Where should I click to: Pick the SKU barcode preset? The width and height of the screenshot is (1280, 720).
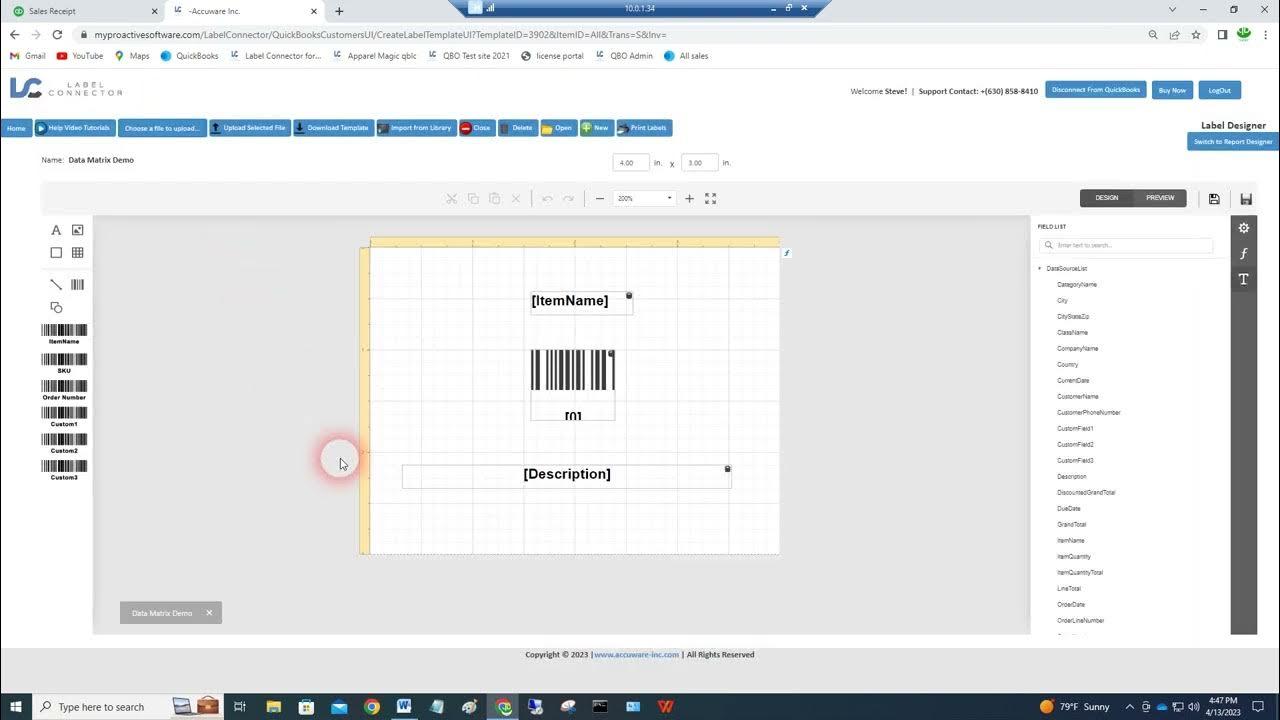(x=64, y=363)
